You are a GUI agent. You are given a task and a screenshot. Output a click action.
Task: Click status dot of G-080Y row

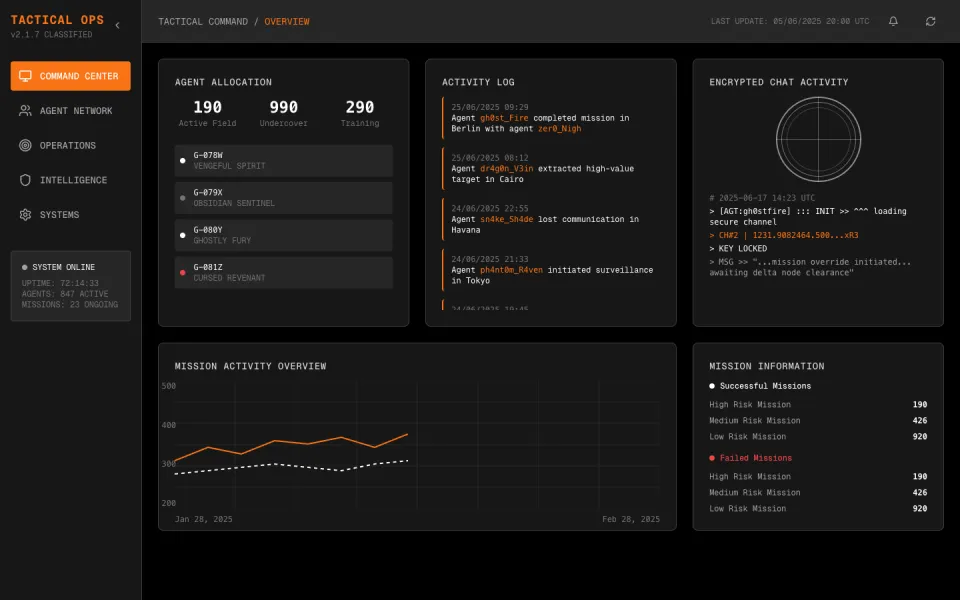click(182, 235)
